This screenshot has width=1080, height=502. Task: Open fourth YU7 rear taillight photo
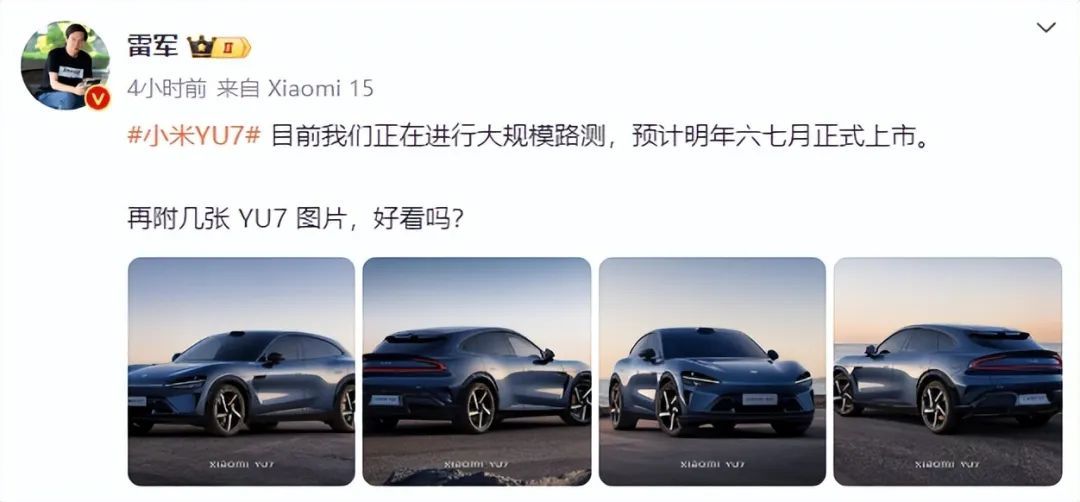pos(948,371)
